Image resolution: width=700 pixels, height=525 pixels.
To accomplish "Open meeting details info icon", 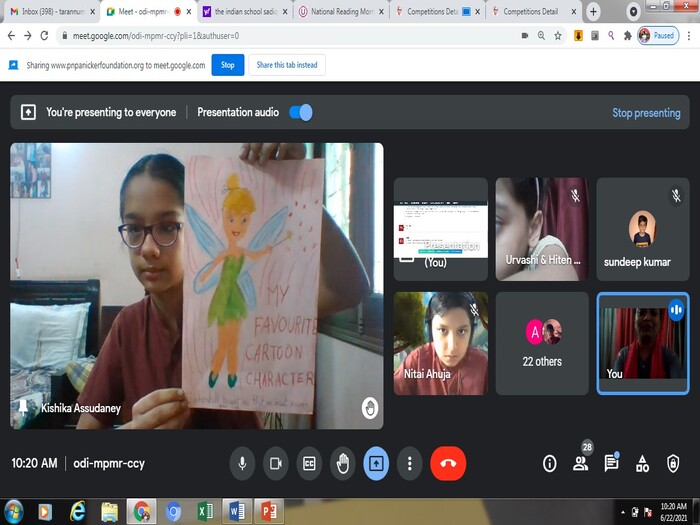I will click(550, 463).
